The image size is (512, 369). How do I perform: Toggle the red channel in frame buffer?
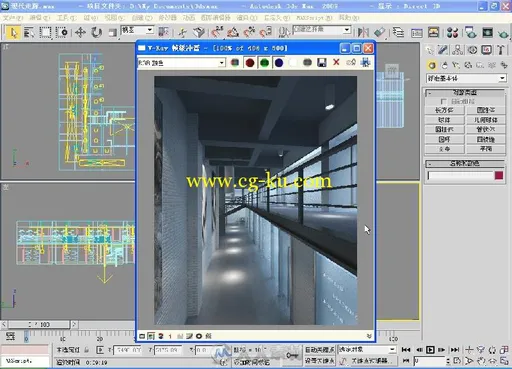pyautogui.click(x=250, y=62)
